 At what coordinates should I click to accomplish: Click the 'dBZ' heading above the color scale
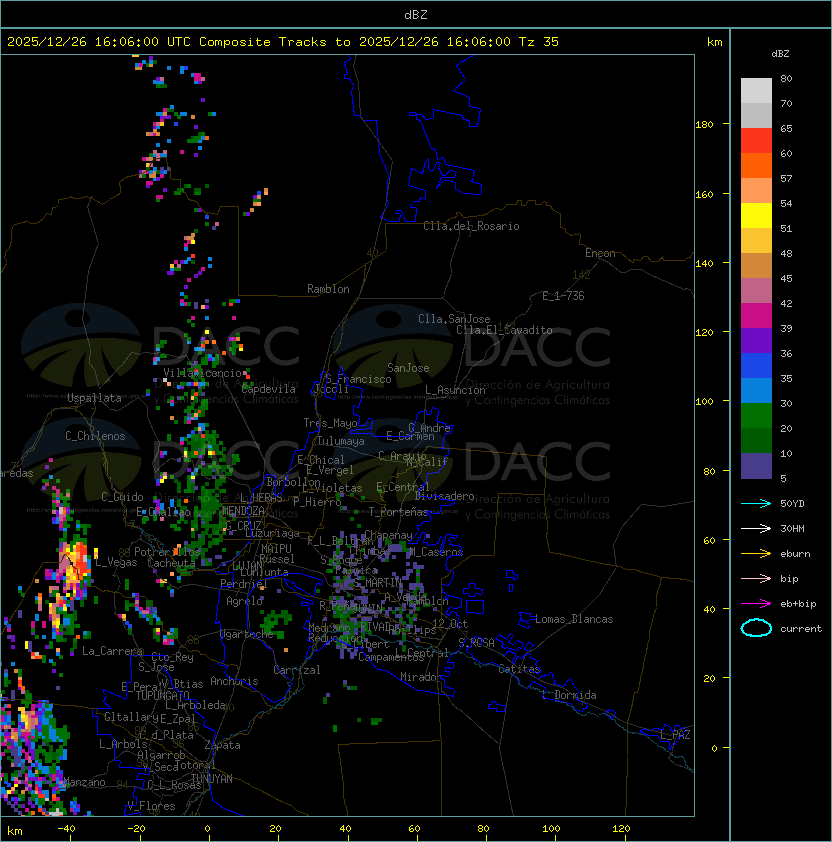[780, 54]
